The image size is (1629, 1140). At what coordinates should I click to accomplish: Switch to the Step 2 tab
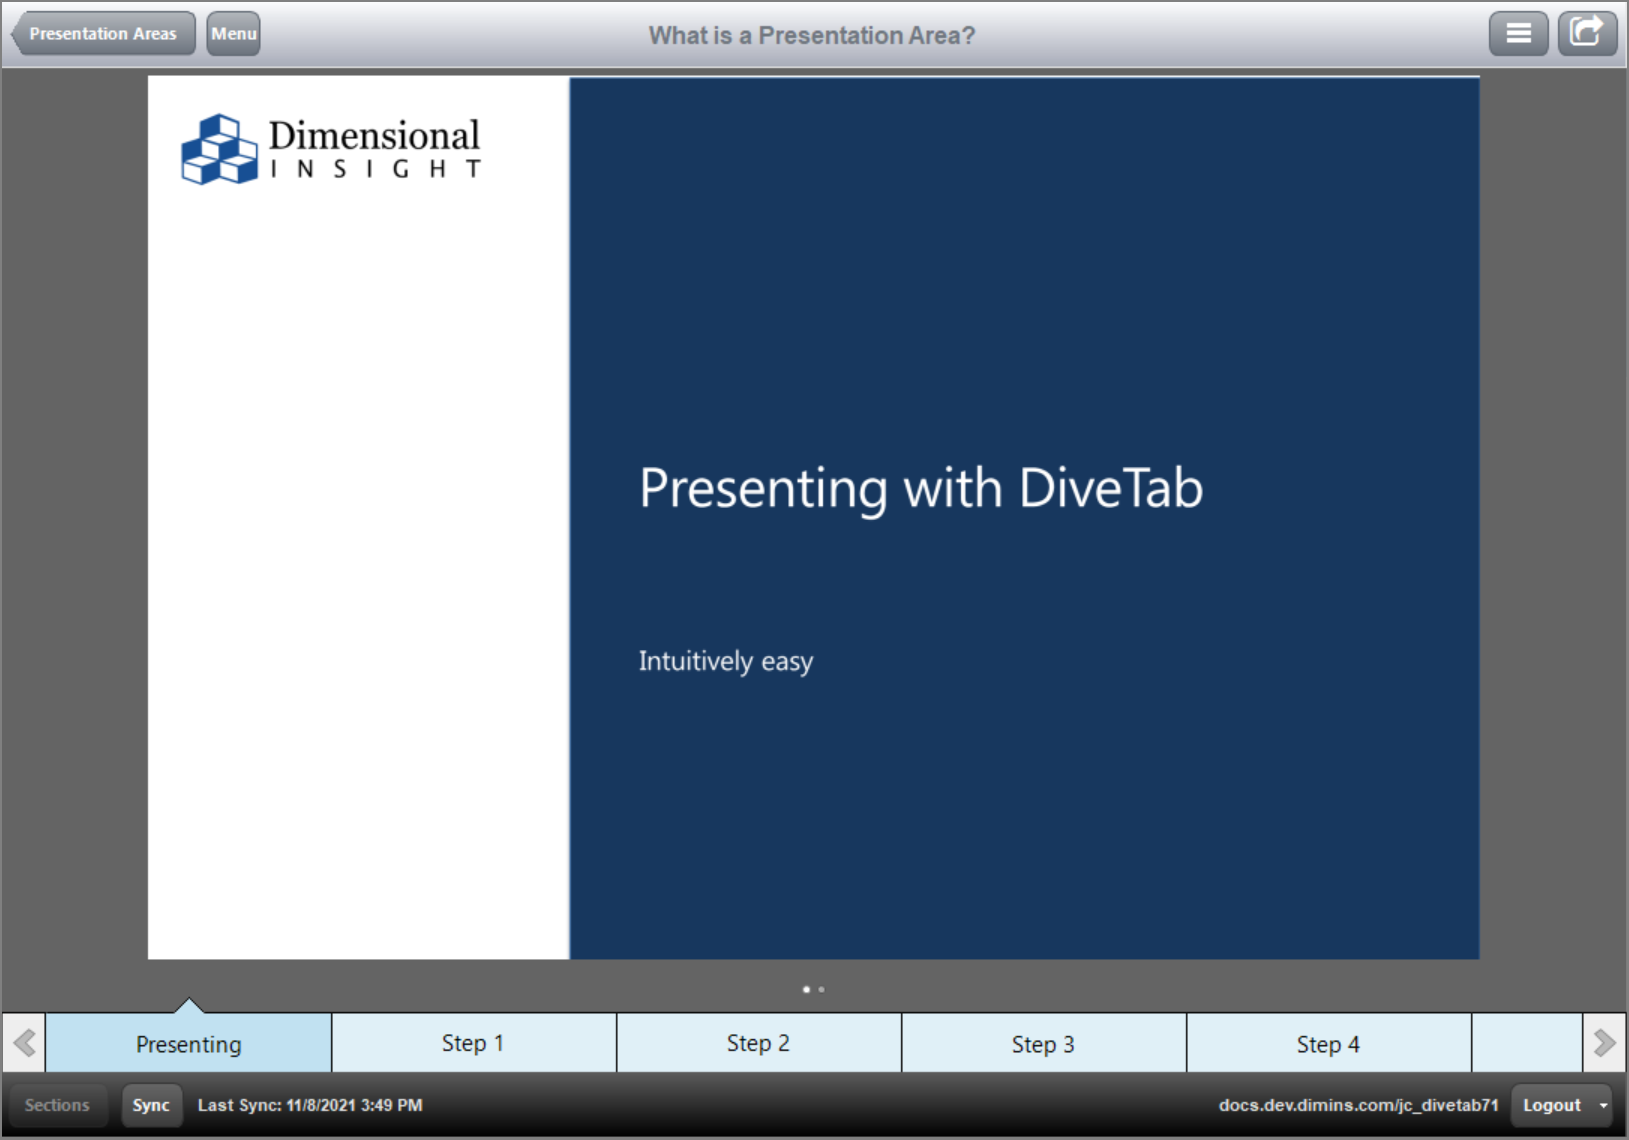(758, 1044)
